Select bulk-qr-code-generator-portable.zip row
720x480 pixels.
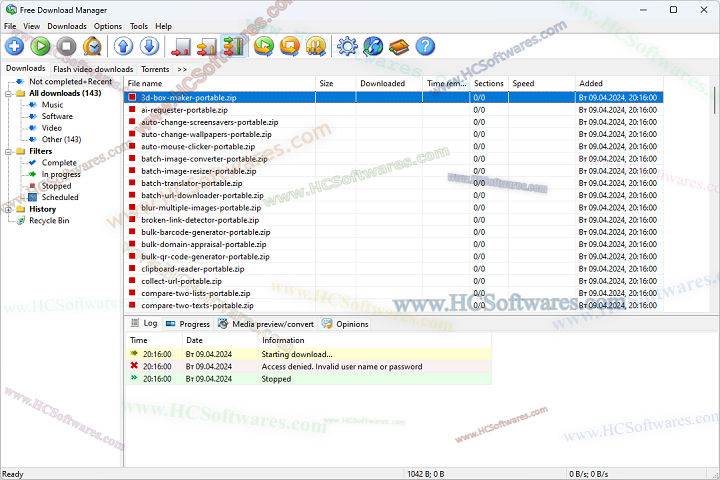(x=394, y=256)
